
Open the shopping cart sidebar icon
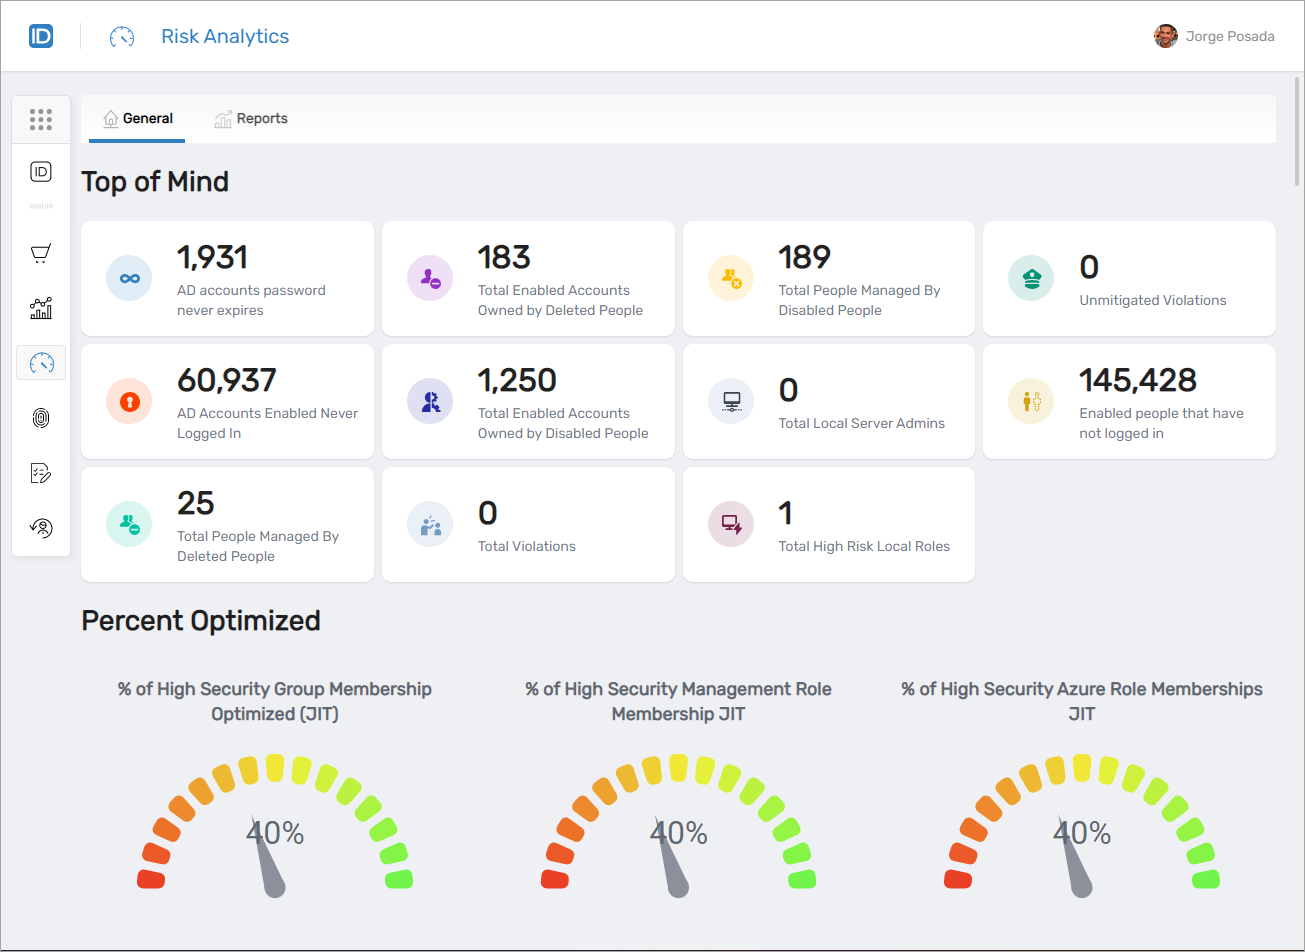[x=41, y=254]
